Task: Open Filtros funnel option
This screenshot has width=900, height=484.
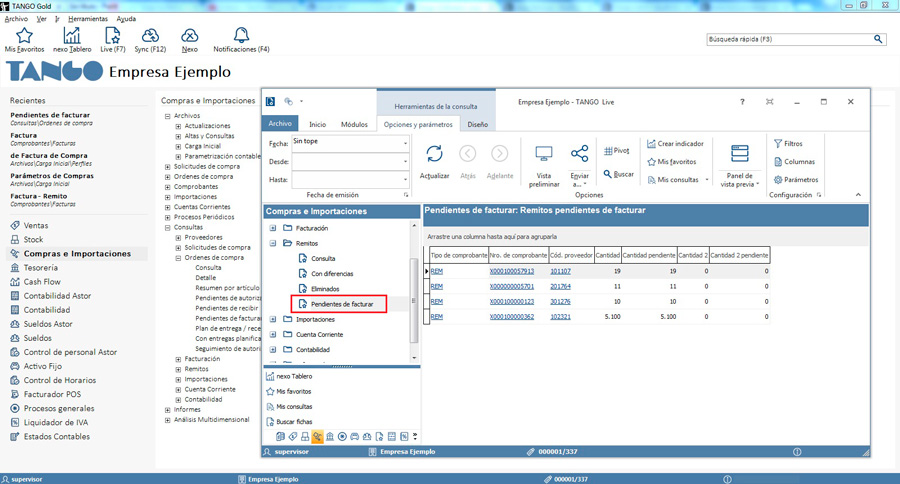Action: [788, 144]
